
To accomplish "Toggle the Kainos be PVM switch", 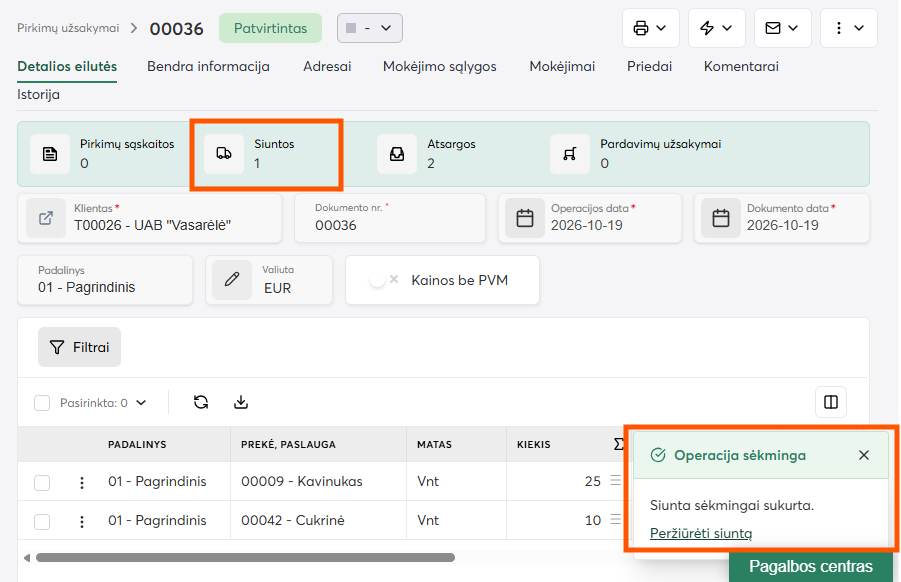I will click(384, 280).
